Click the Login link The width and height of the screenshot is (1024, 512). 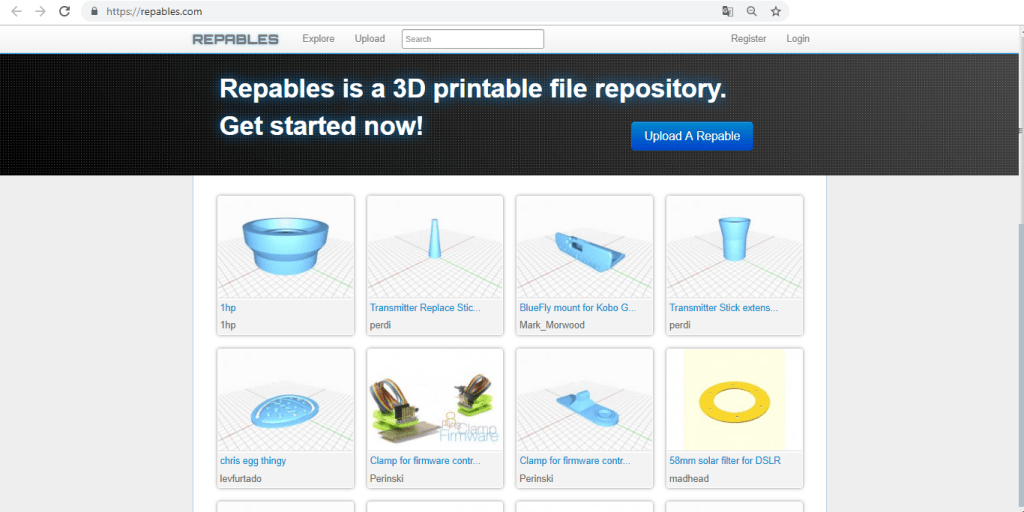tap(798, 39)
